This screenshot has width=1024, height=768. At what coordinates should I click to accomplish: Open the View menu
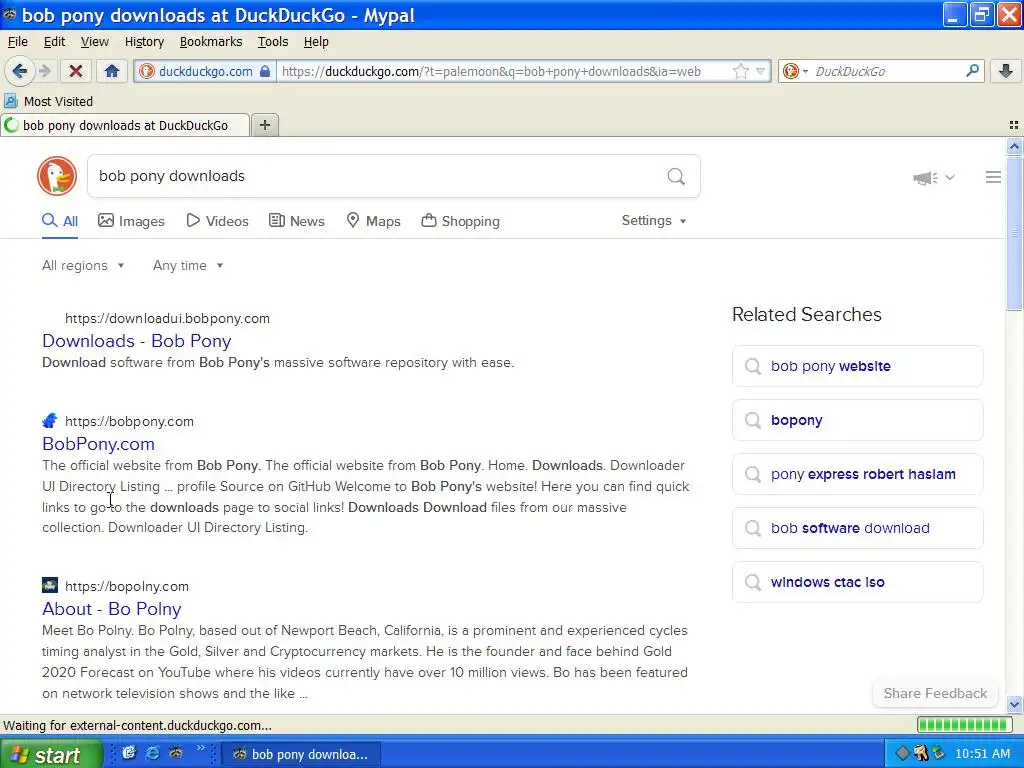(x=95, y=42)
